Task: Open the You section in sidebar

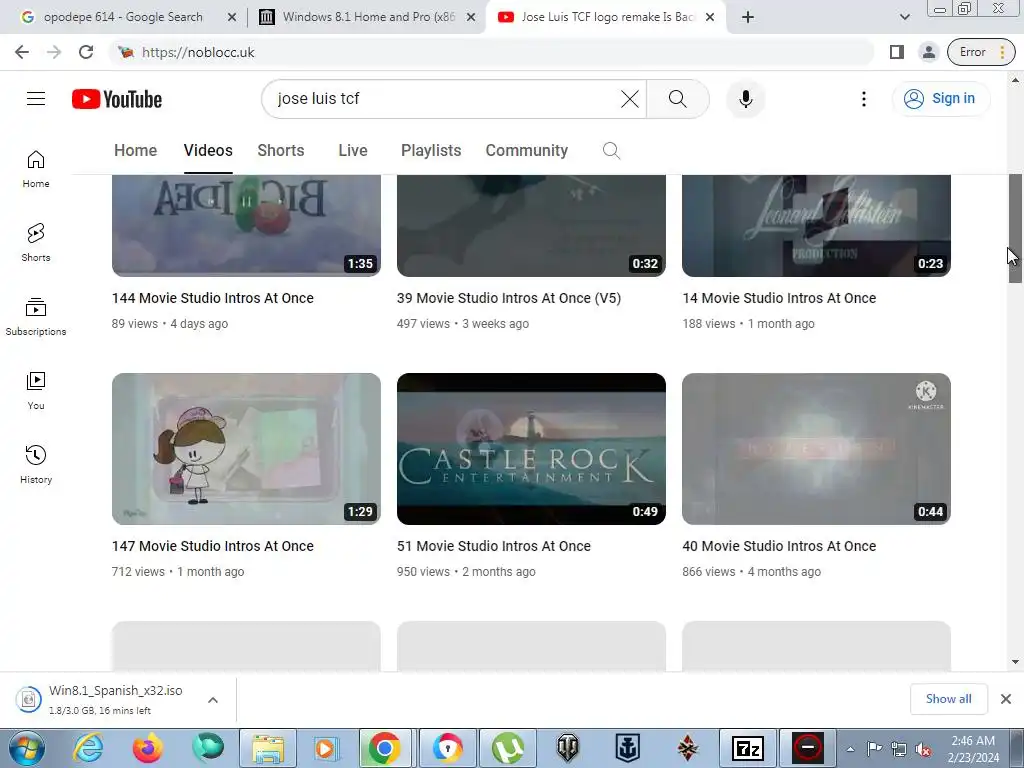Action: tap(36, 391)
